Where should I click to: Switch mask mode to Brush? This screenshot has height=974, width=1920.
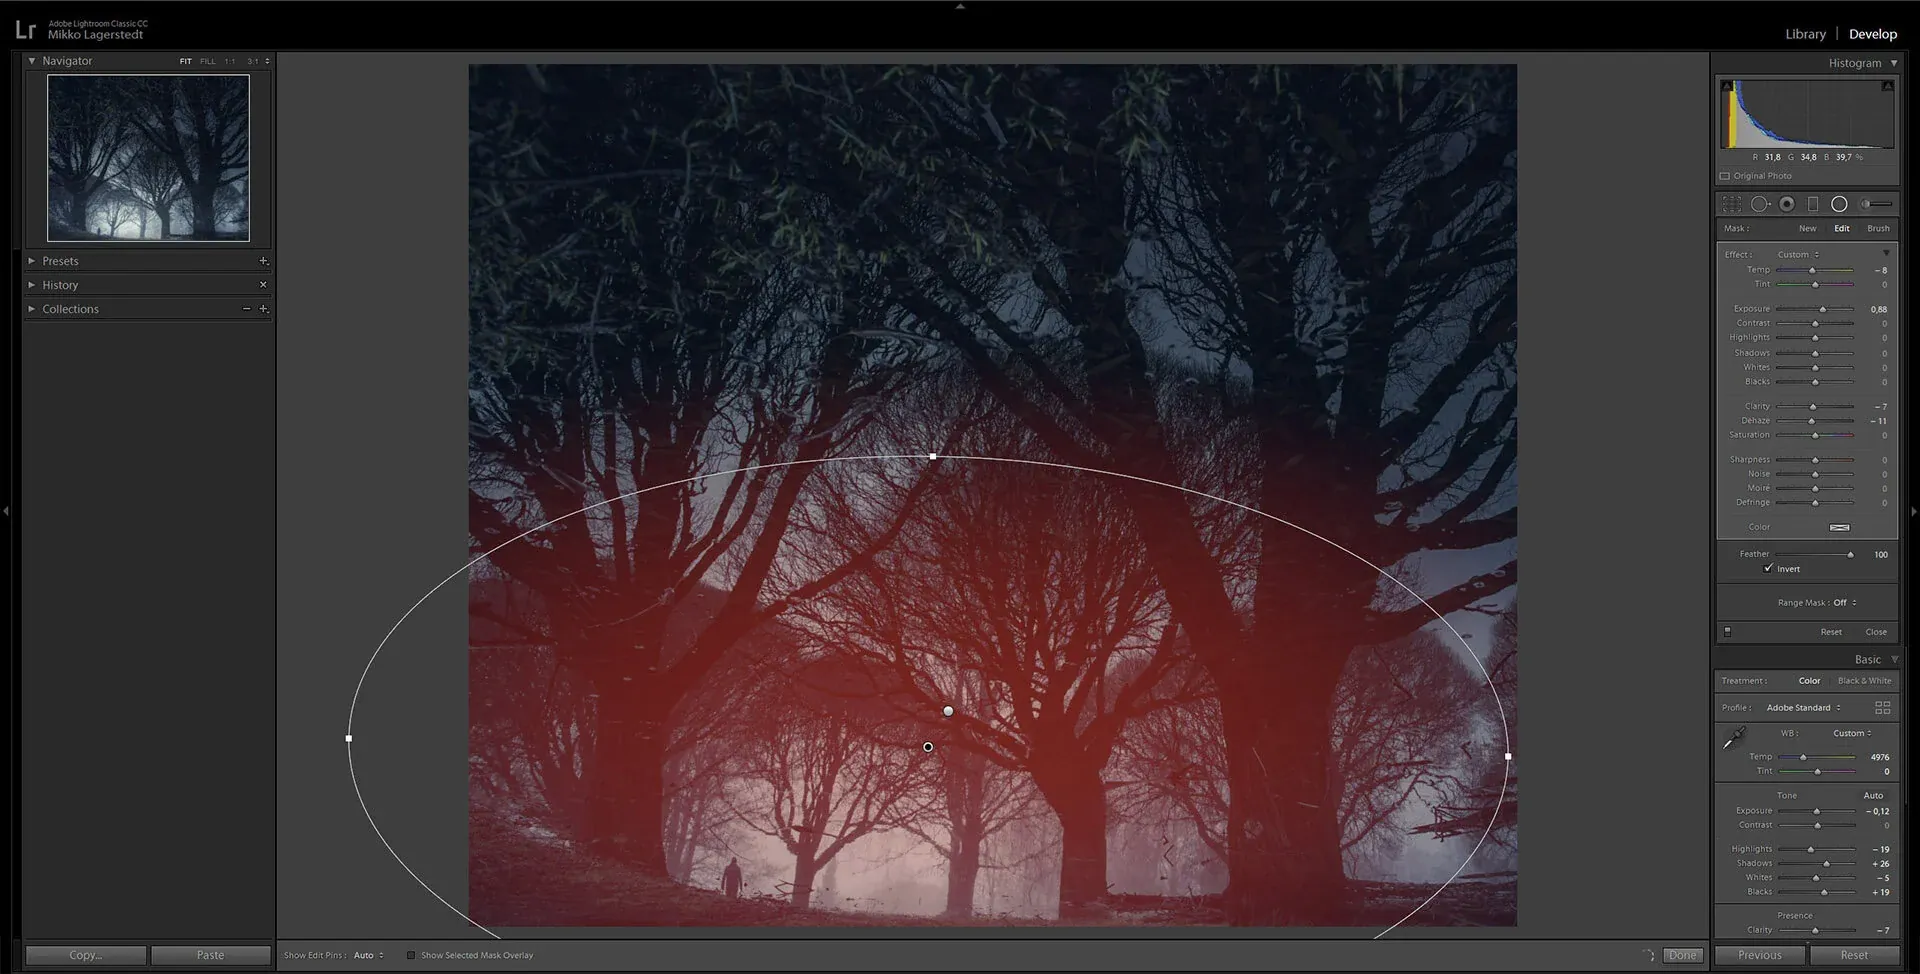tap(1878, 228)
